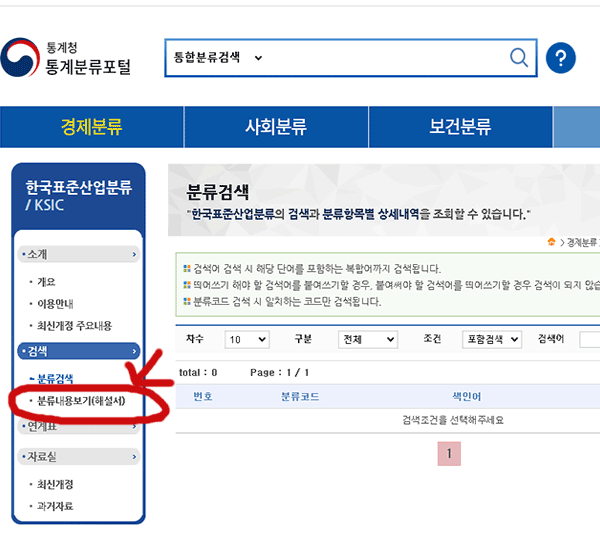Click the 검색조건을 선택해주세요 message
The height and width of the screenshot is (550, 600).
pos(453,420)
